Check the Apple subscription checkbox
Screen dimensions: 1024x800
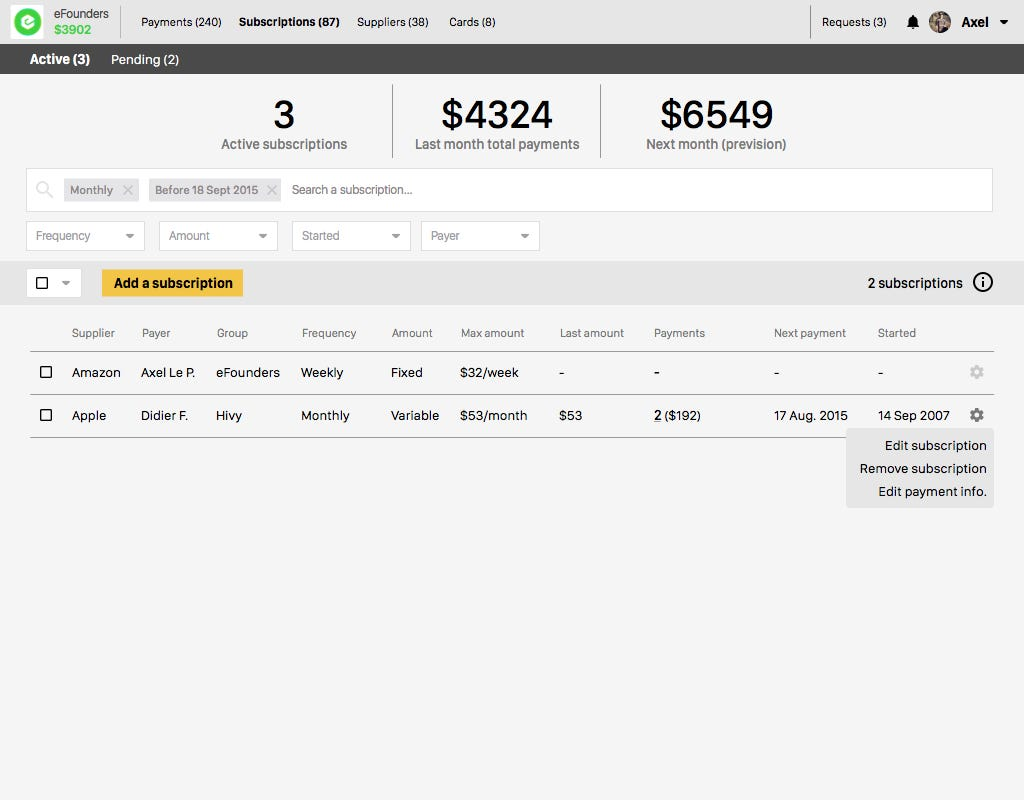coord(46,415)
